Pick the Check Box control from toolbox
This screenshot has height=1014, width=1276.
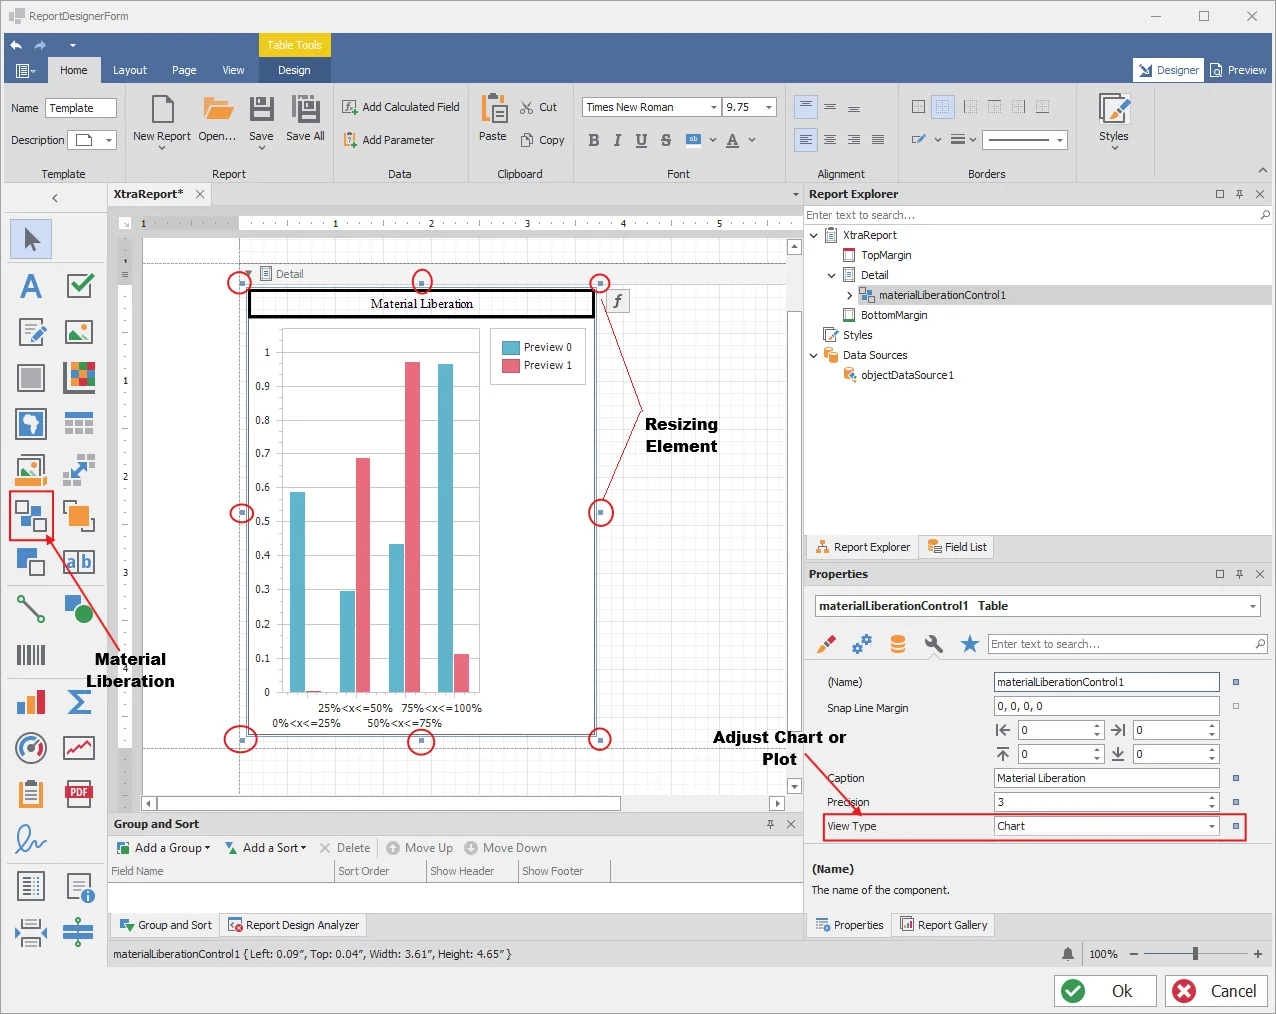click(x=79, y=287)
